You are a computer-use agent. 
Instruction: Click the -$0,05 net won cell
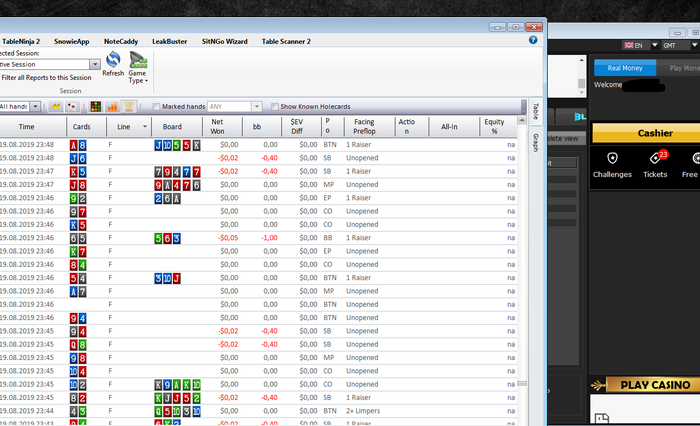(228, 238)
